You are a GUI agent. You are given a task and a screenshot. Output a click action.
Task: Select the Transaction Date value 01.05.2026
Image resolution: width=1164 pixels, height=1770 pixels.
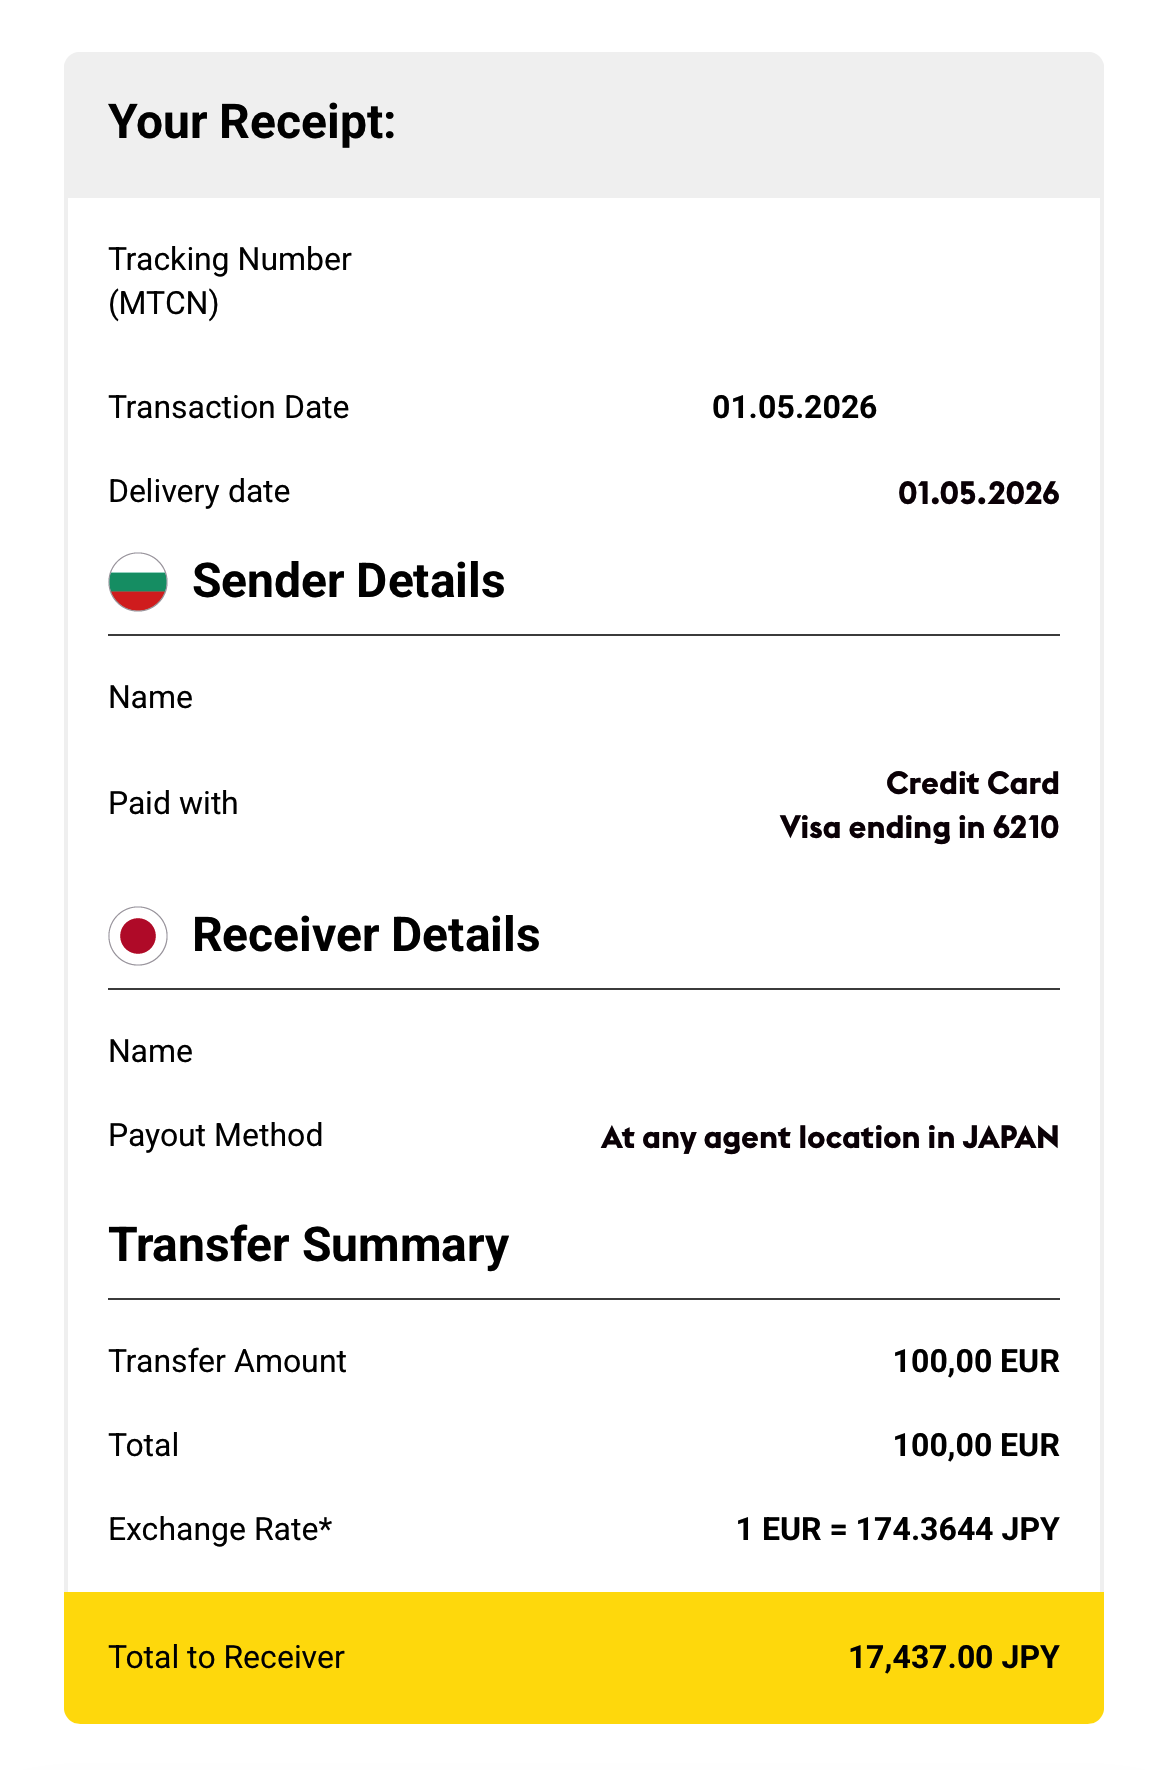pyautogui.click(x=794, y=407)
